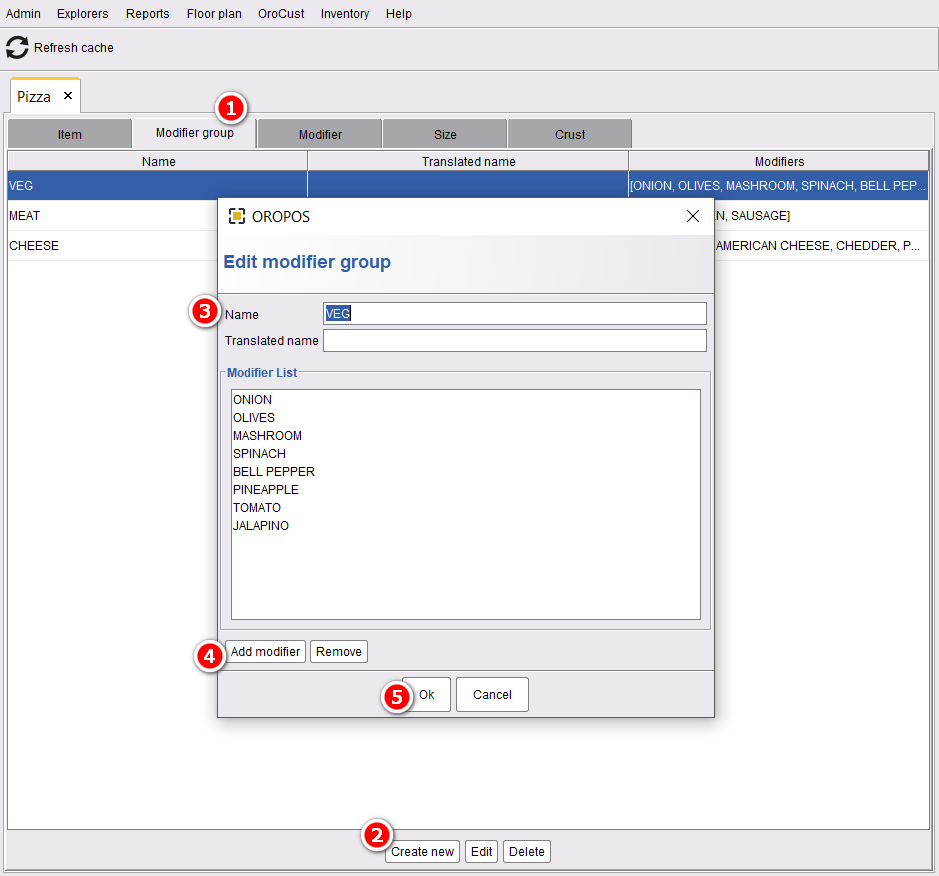Click the Edit button below the table
This screenshot has height=876, width=939.
point(481,851)
